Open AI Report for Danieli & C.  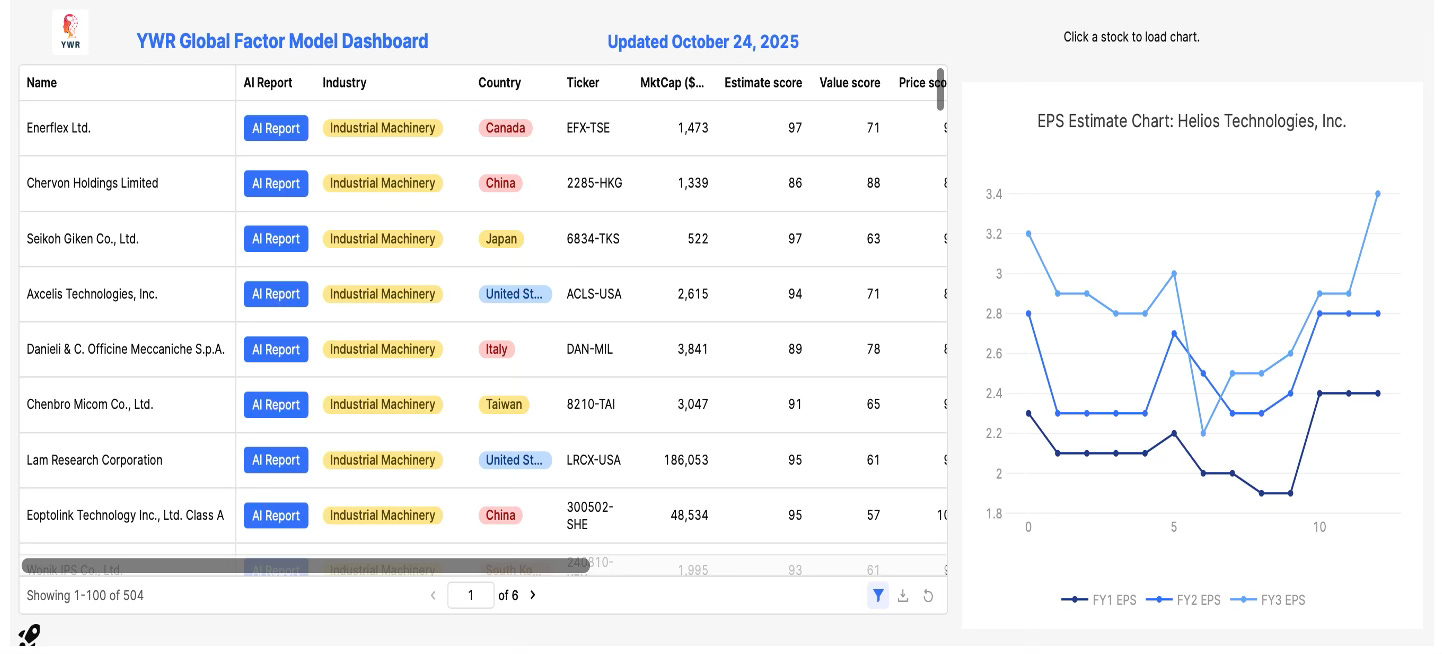click(x=276, y=349)
